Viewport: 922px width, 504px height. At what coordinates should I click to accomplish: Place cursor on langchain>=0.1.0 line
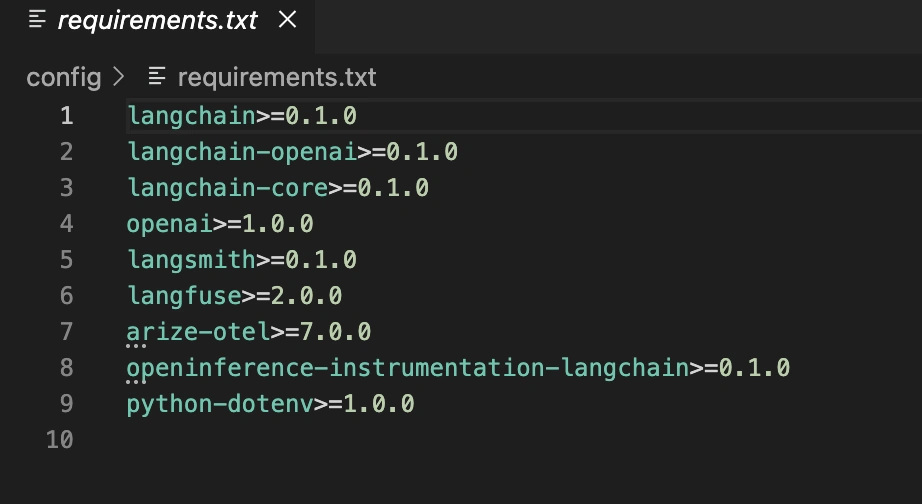click(242, 115)
